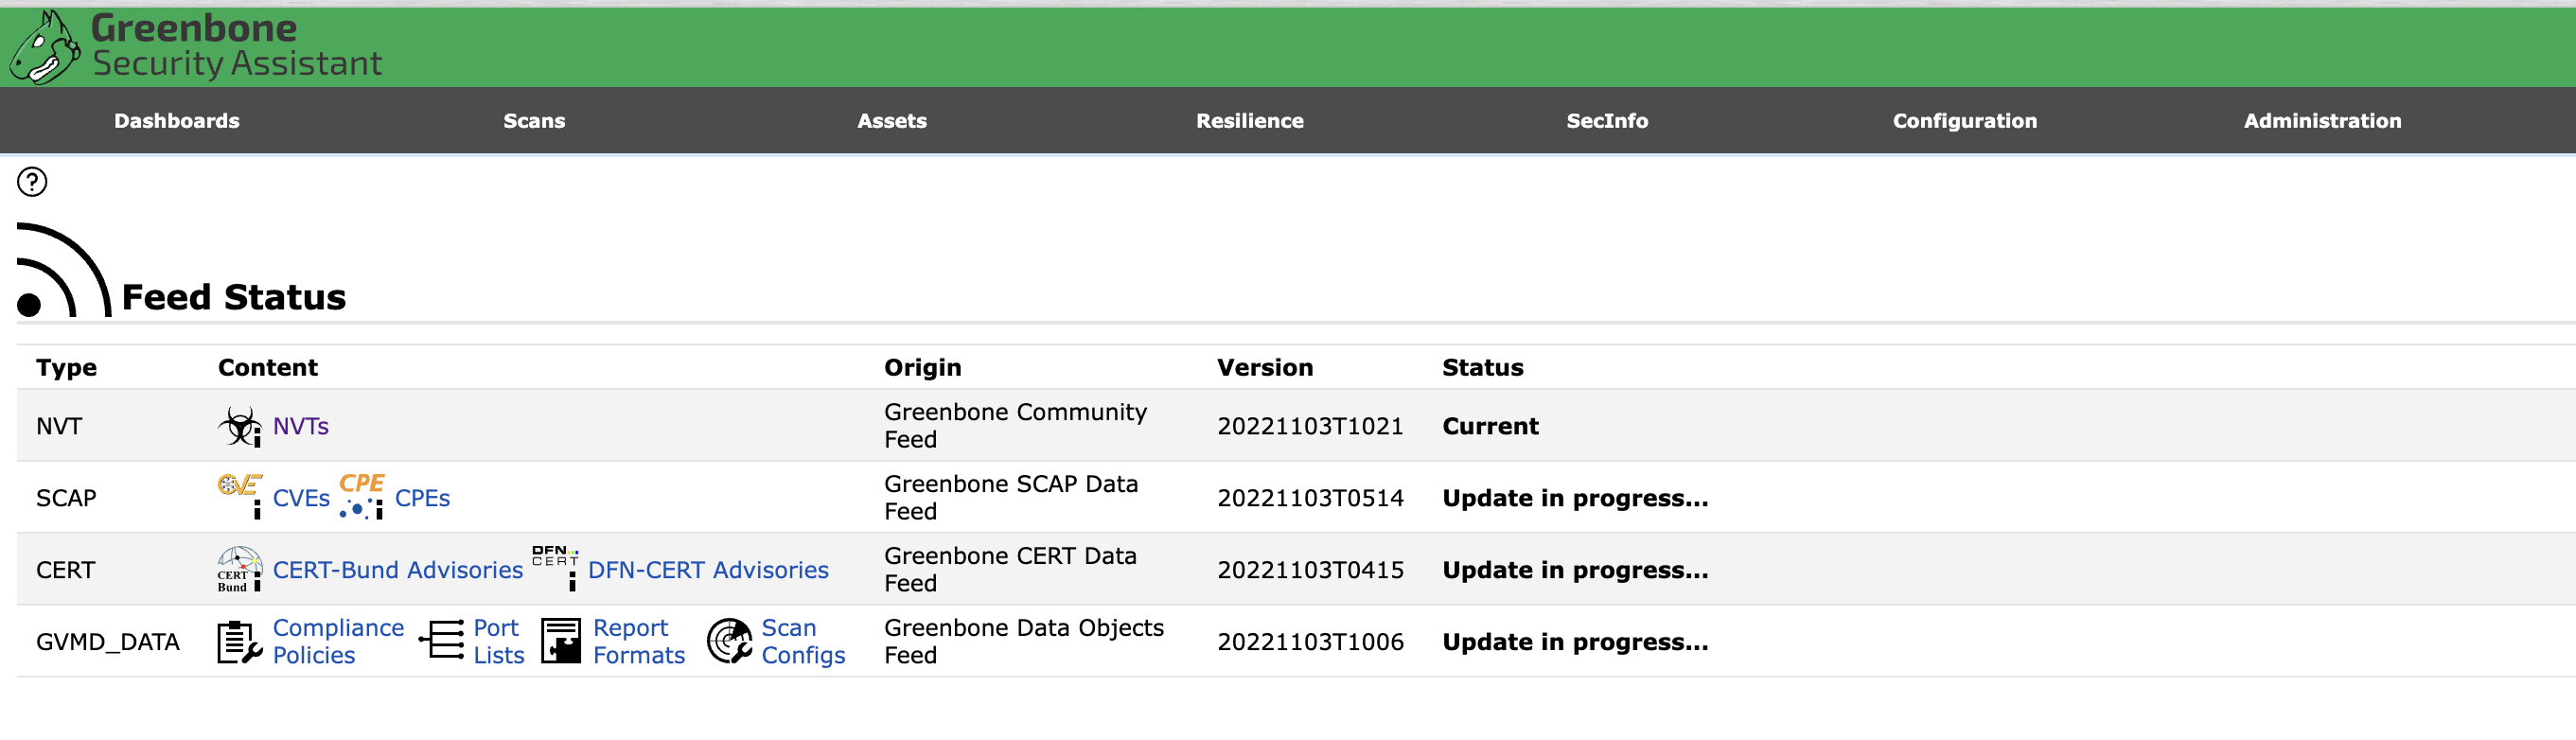Screen dimensions: 2576x740
Task: Click version 20221103T0415
Action: click(1310, 570)
